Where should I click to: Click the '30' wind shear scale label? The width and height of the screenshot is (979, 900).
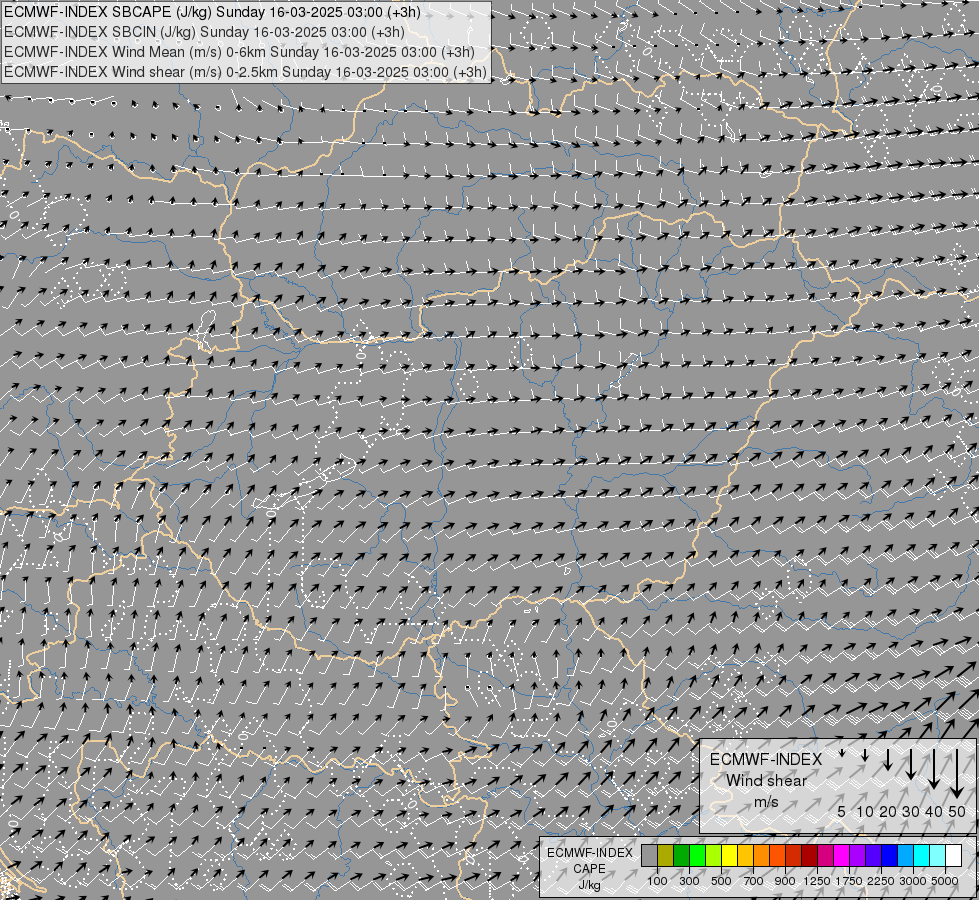tap(911, 811)
